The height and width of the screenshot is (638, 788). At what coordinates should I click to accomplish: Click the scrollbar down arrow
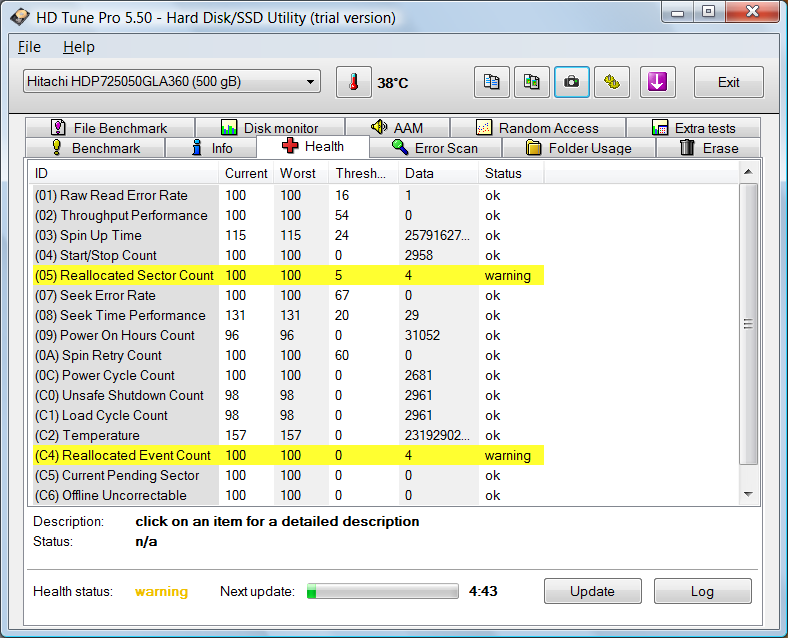pos(748,494)
